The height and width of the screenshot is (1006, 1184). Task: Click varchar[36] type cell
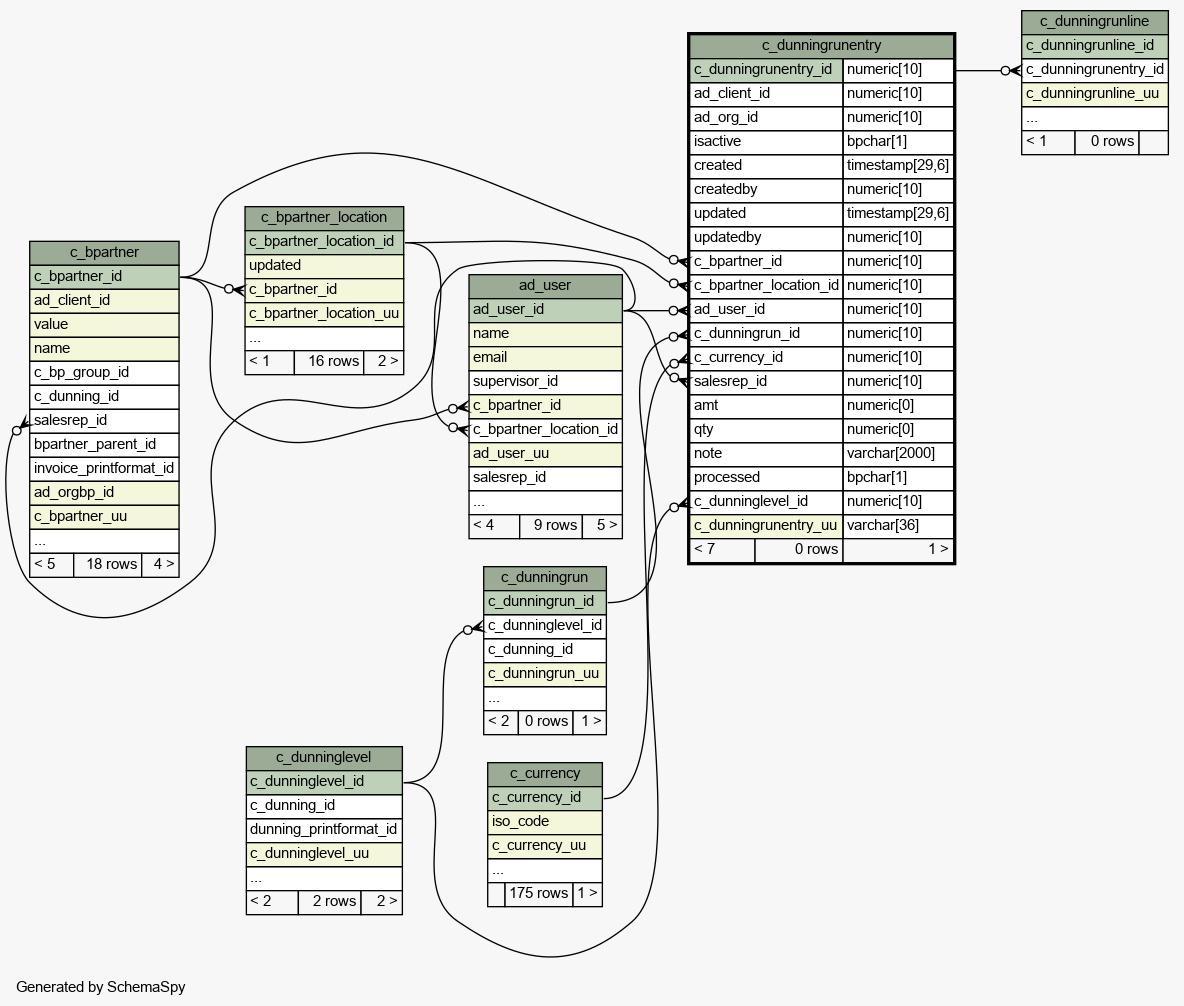click(x=899, y=526)
